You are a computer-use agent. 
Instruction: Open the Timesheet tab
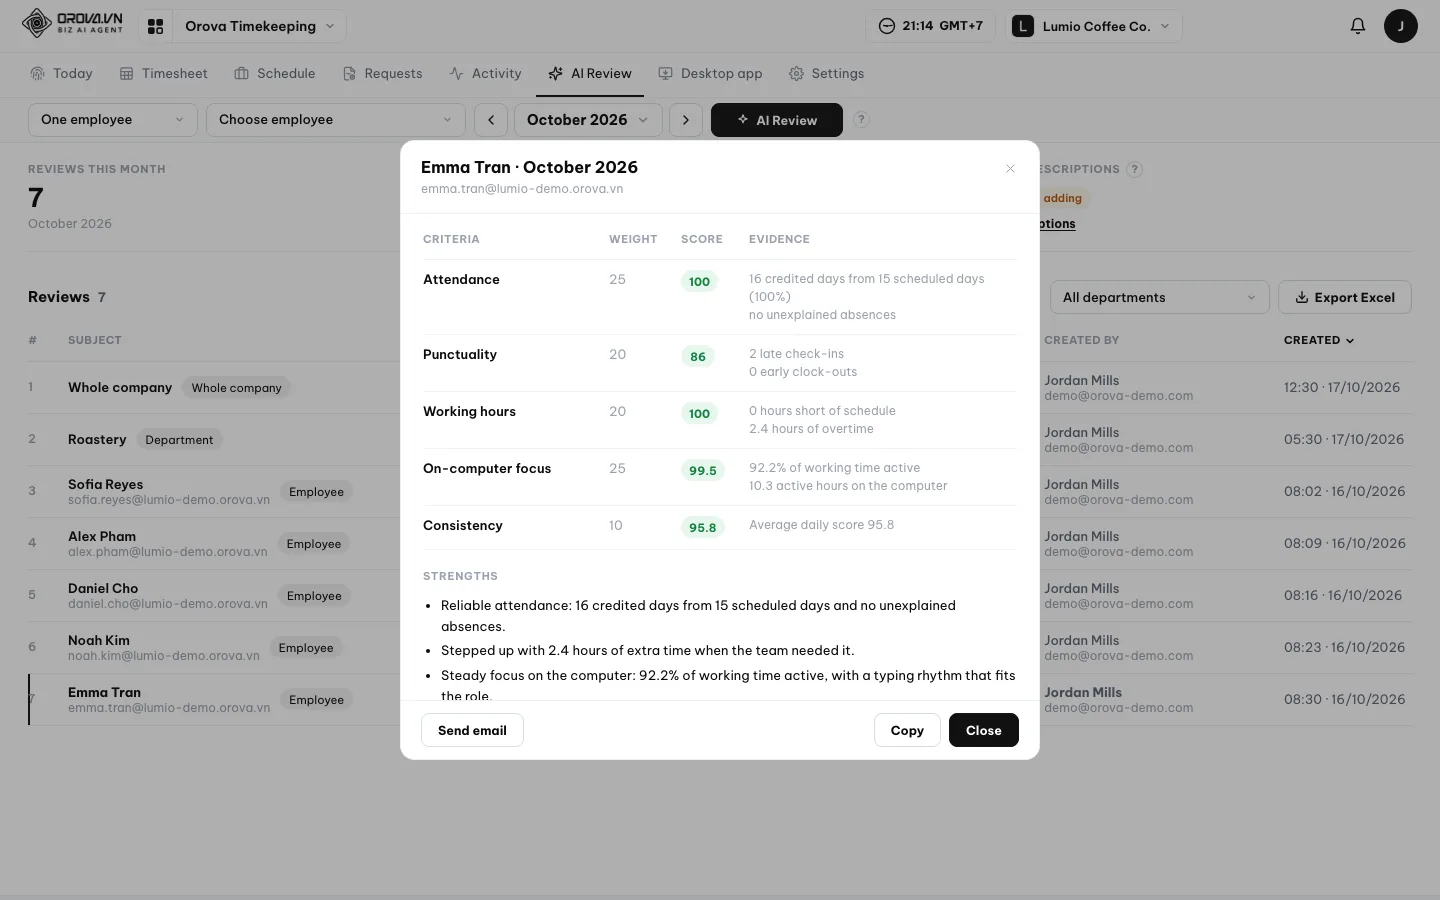pos(164,73)
